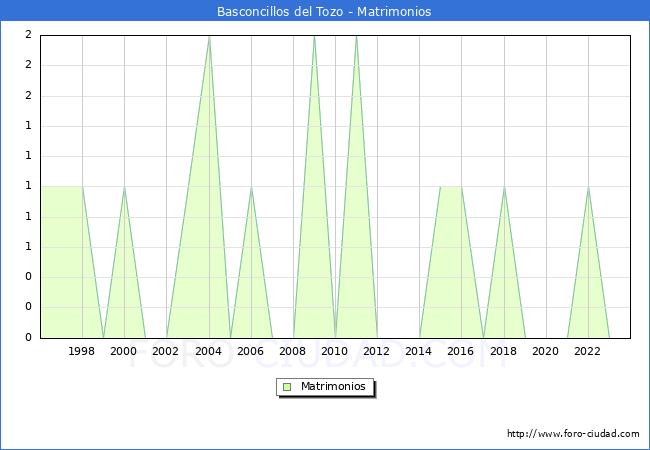650x450 pixels.
Task: Click the 2006 label on the x-axis
Action: [x=251, y=351]
